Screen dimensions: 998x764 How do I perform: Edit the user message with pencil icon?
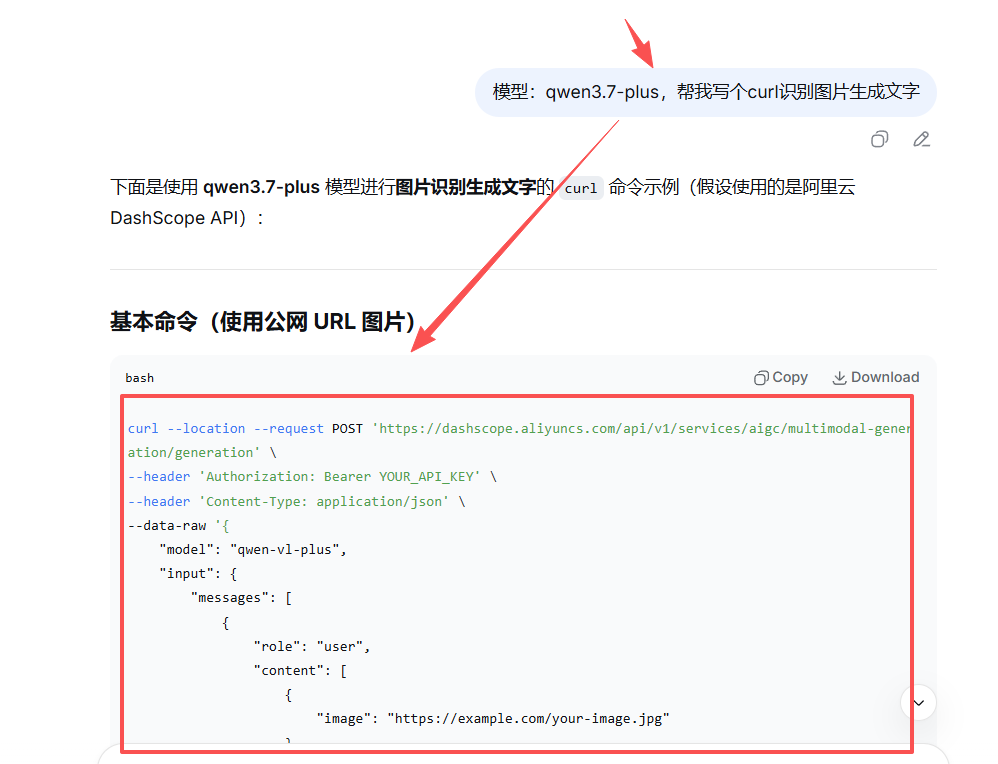(x=921, y=139)
